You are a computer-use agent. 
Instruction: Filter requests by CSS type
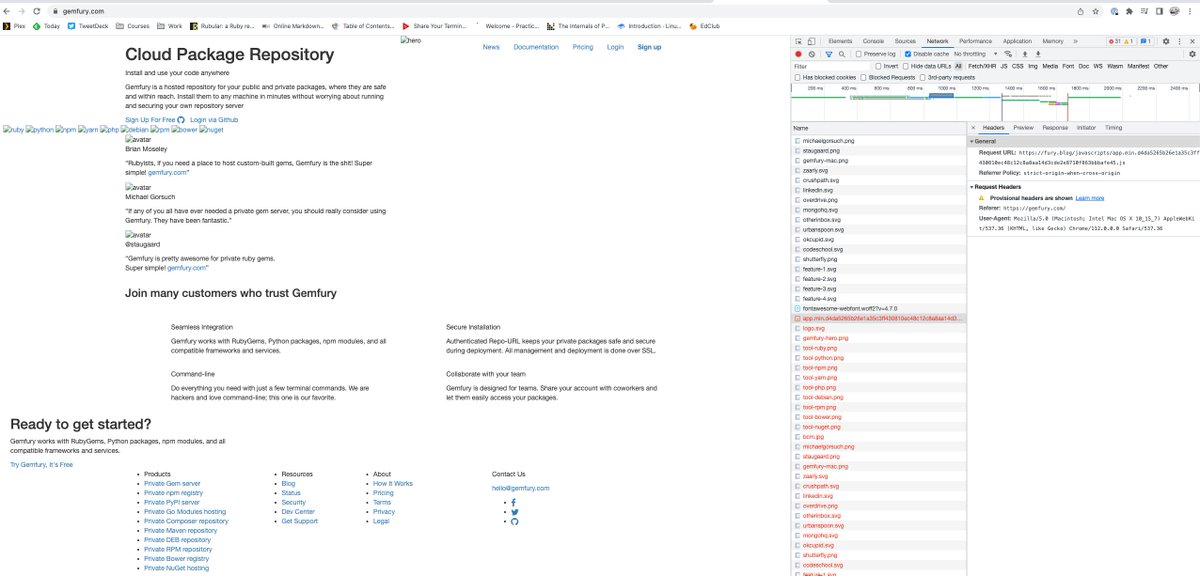click(x=1017, y=66)
